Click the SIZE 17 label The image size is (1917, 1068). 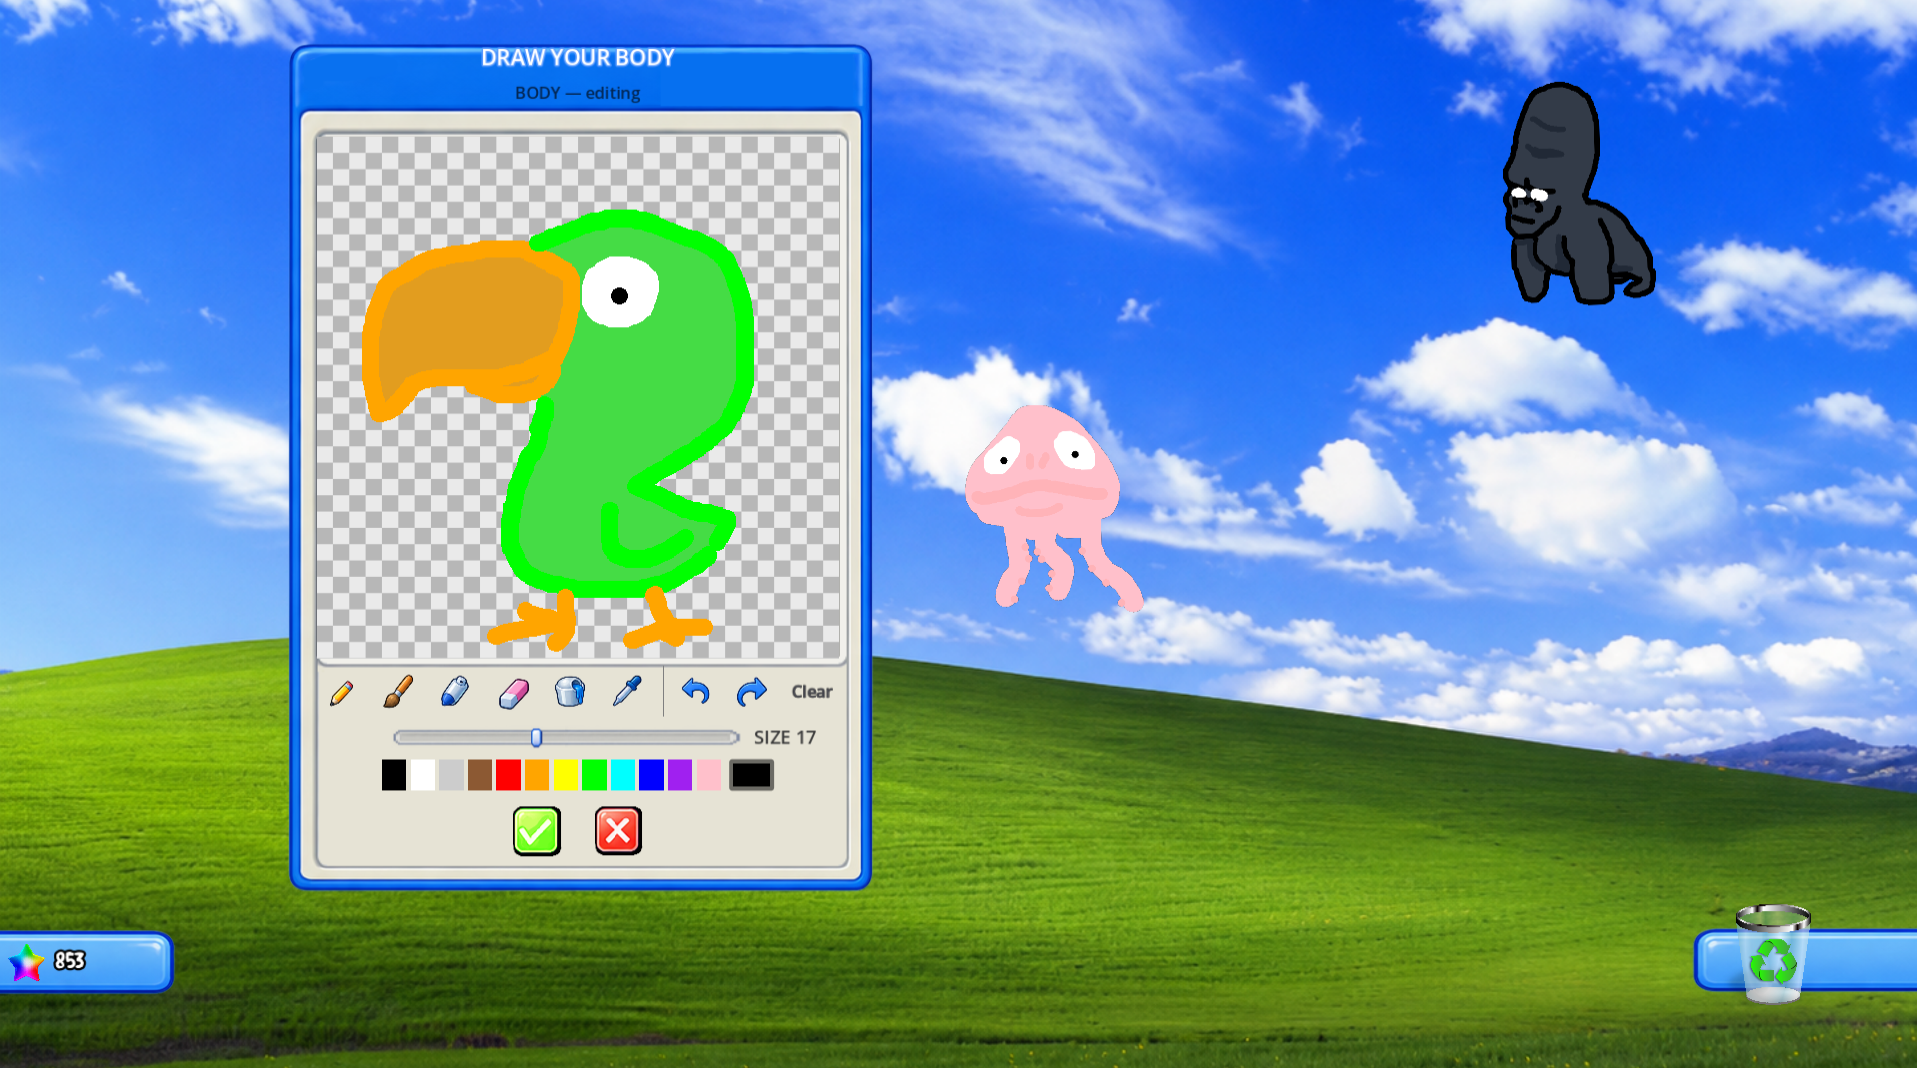785,738
